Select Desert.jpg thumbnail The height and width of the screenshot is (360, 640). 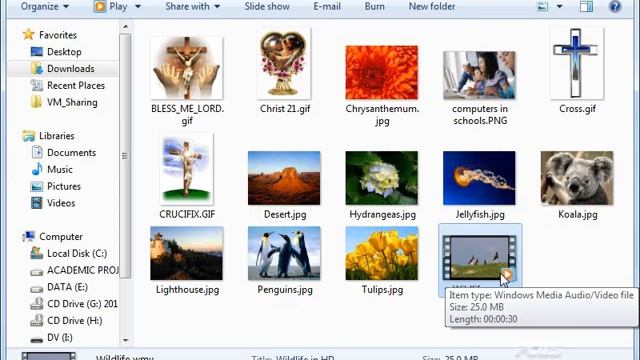point(284,178)
